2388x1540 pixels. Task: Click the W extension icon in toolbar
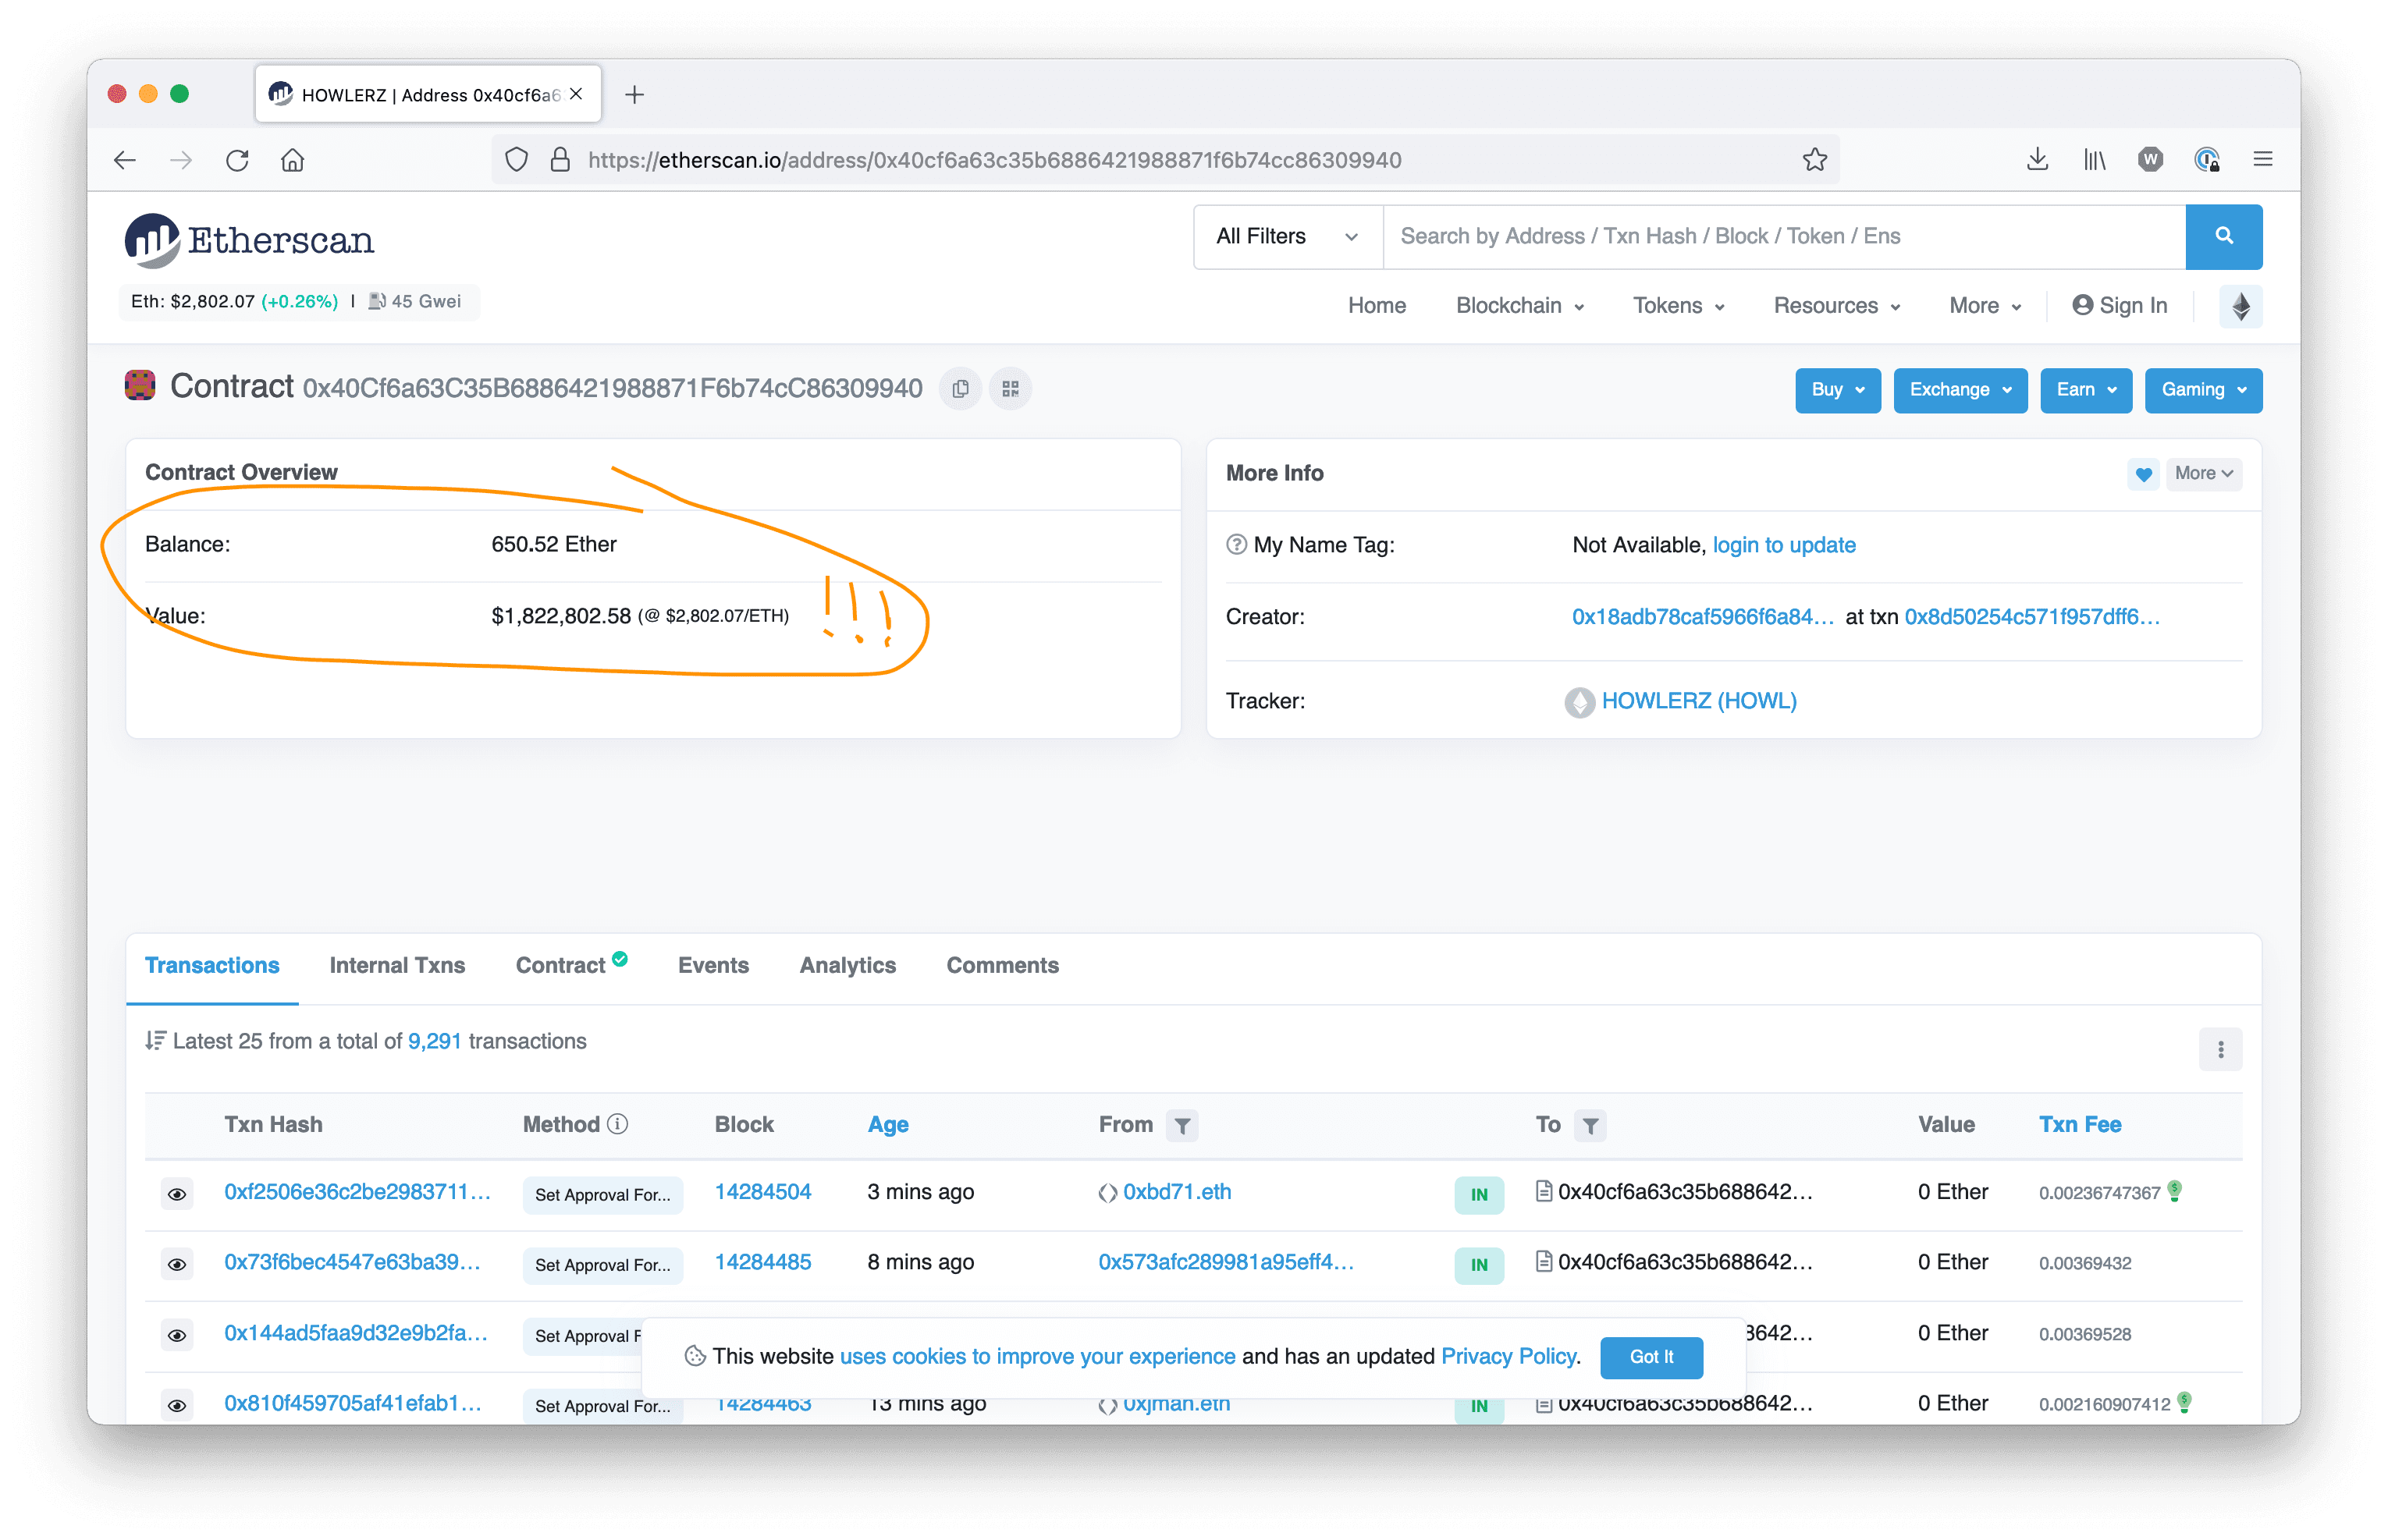(x=2150, y=160)
